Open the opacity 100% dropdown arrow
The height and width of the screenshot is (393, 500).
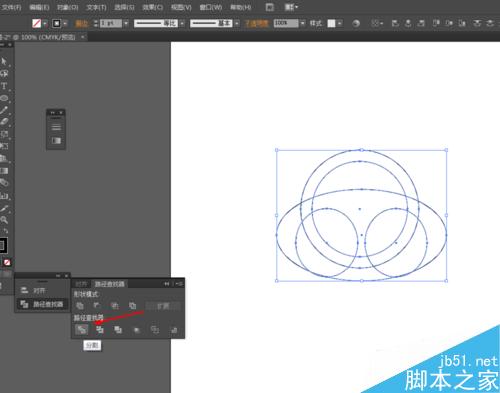pos(303,23)
